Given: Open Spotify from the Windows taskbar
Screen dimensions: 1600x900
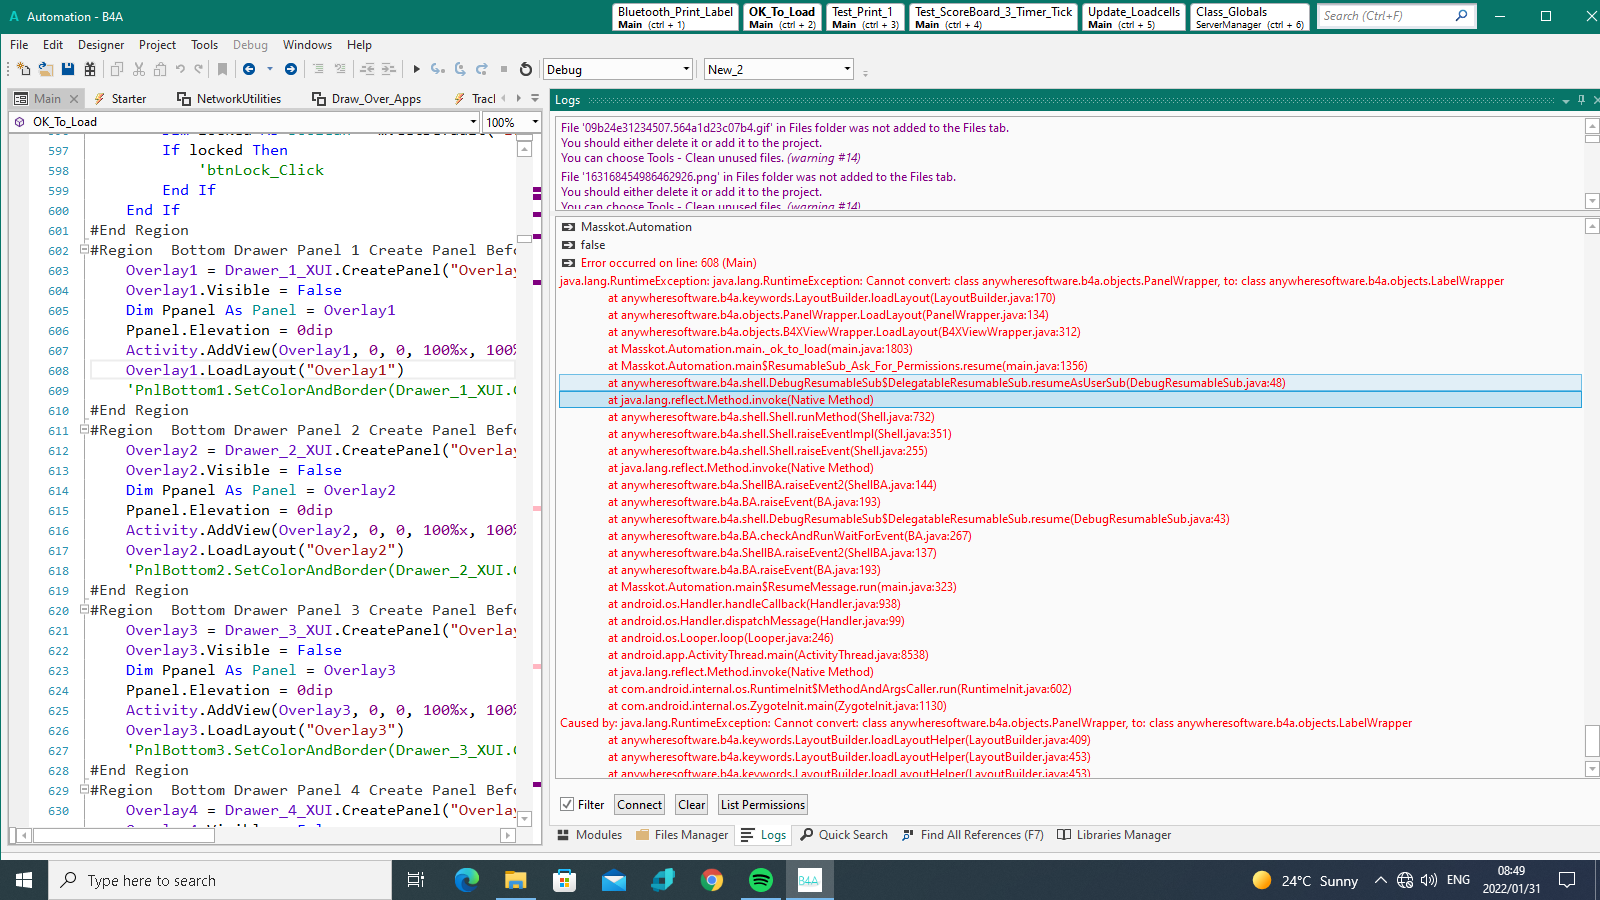Looking at the screenshot, I should tap(761, 880).
